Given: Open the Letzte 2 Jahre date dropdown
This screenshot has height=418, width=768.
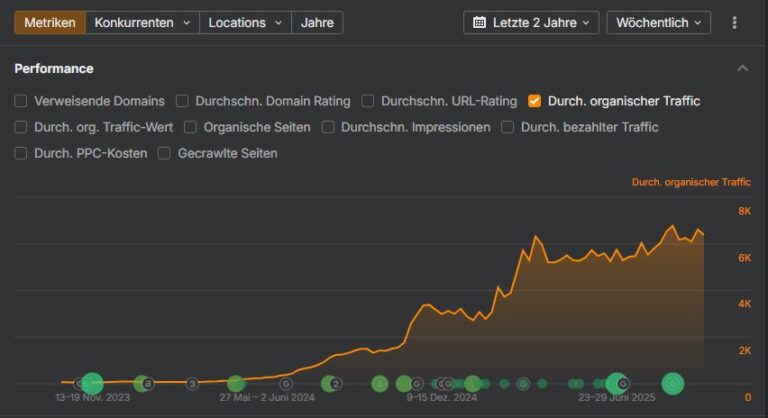Looking at the screenshot, I should (531, 22).
